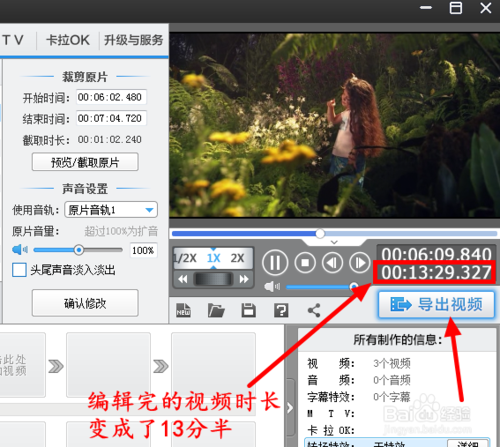Click the current time 00:06:09.840 display
Screen dimensions: 500x447
436,254
